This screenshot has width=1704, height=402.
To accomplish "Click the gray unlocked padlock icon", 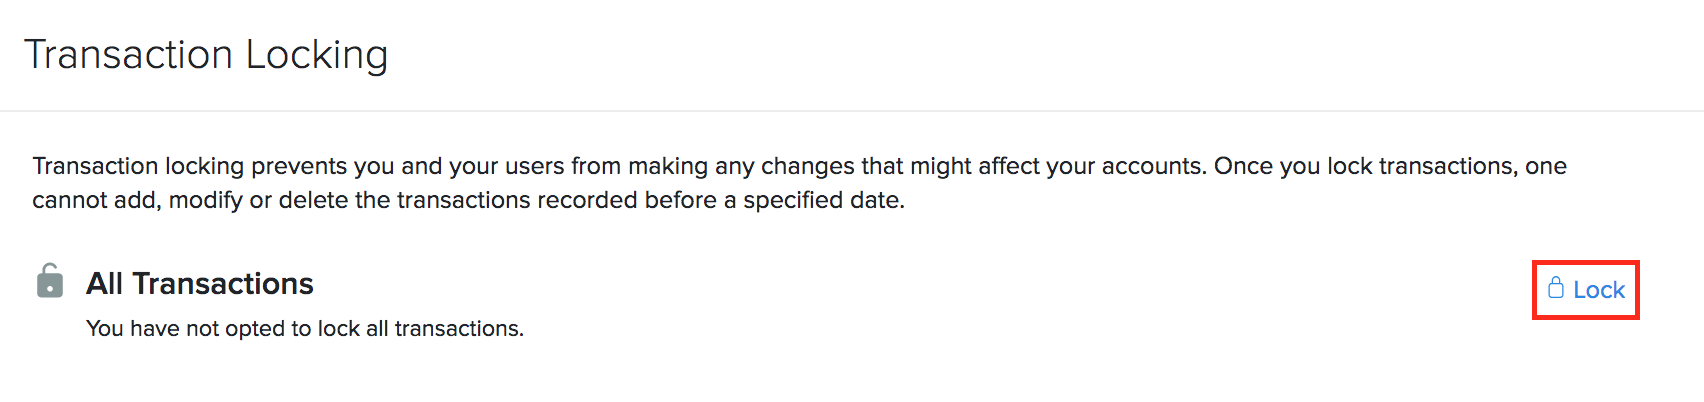I will point(50,281).
